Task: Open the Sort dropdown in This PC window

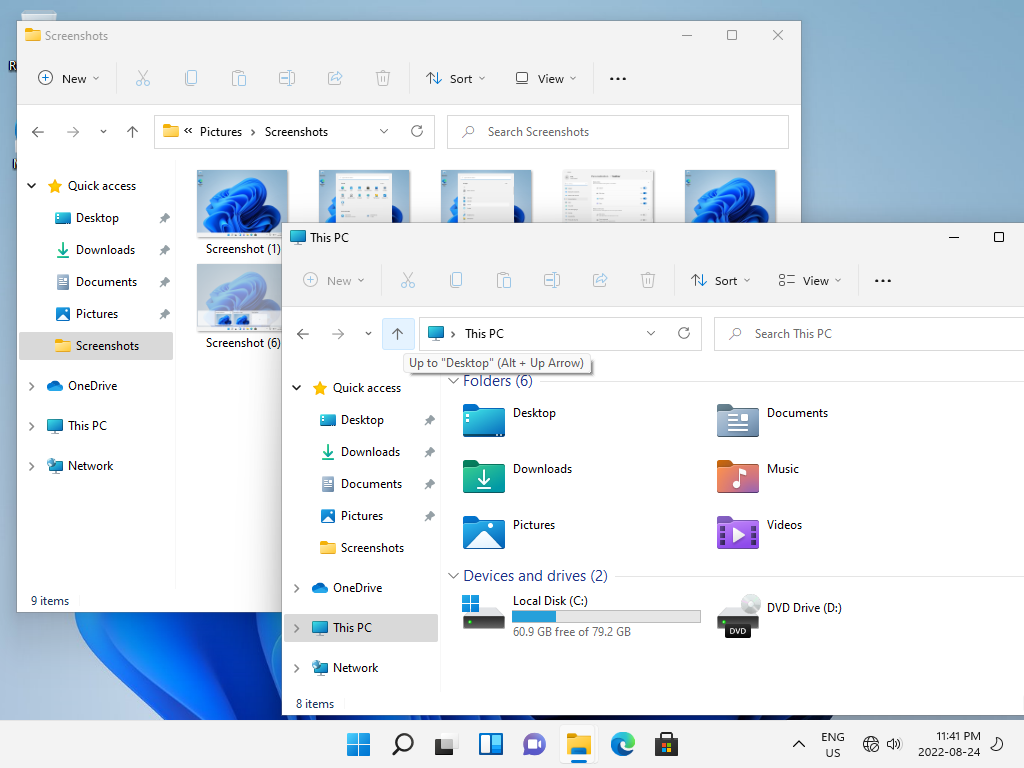Action: 720,280
